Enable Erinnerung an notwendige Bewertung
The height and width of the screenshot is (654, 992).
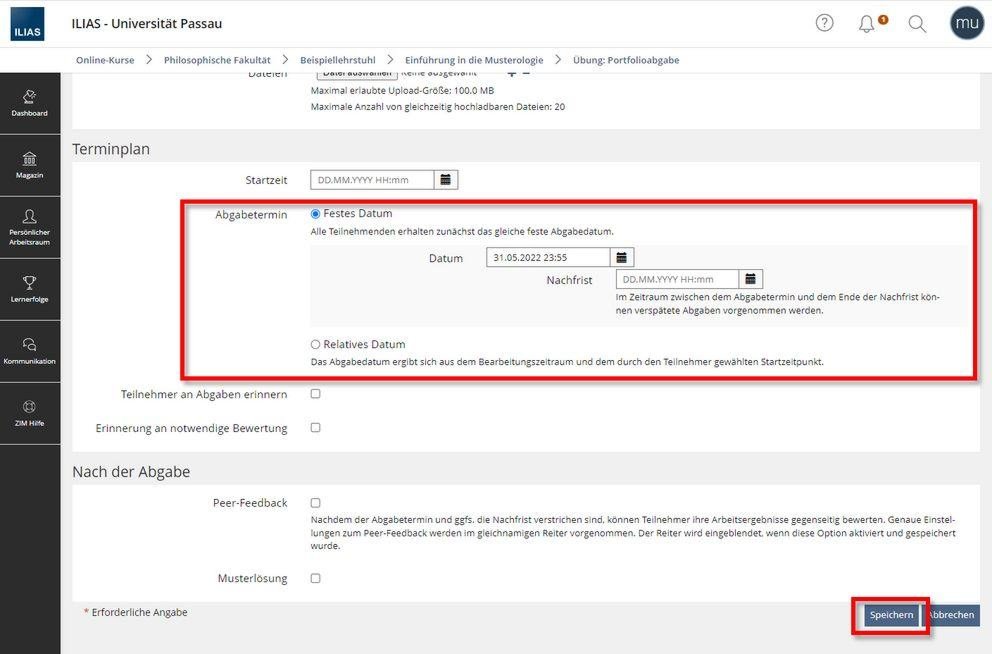[x=315, y=428]
